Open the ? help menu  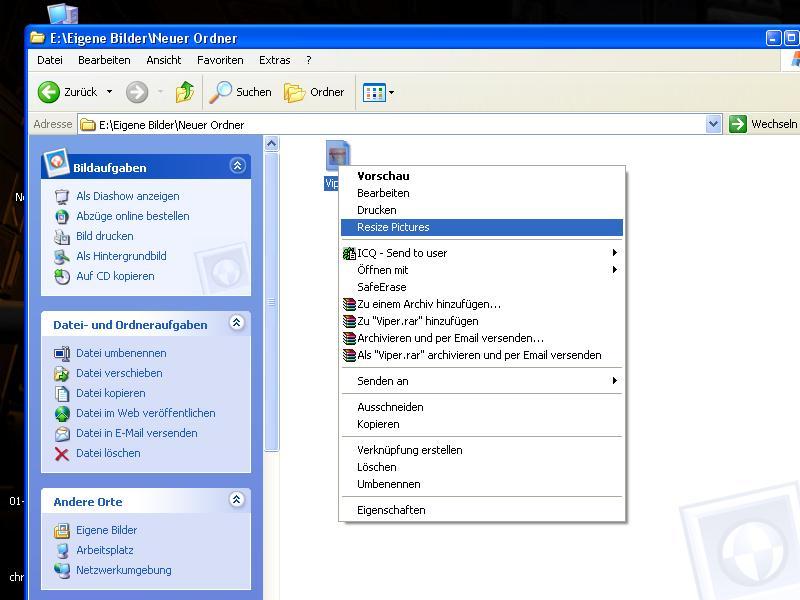[309, 60]
